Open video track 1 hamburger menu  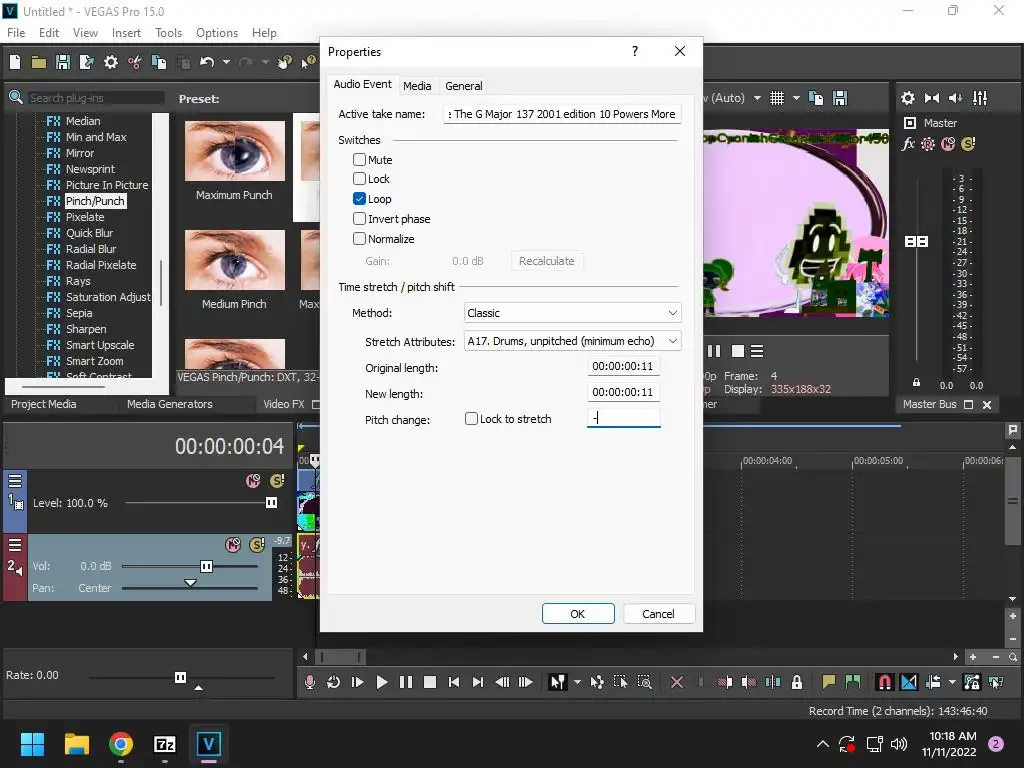15,481
